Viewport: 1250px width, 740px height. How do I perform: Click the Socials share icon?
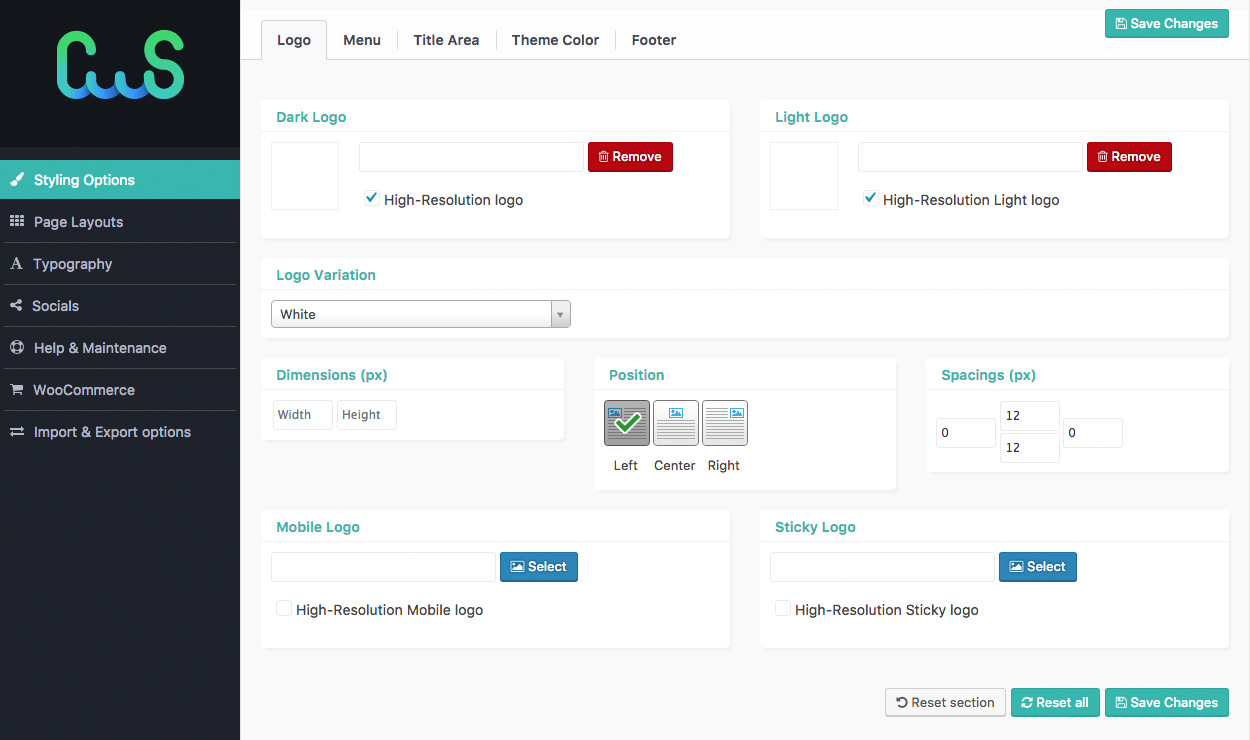click(x=16, y=305)
